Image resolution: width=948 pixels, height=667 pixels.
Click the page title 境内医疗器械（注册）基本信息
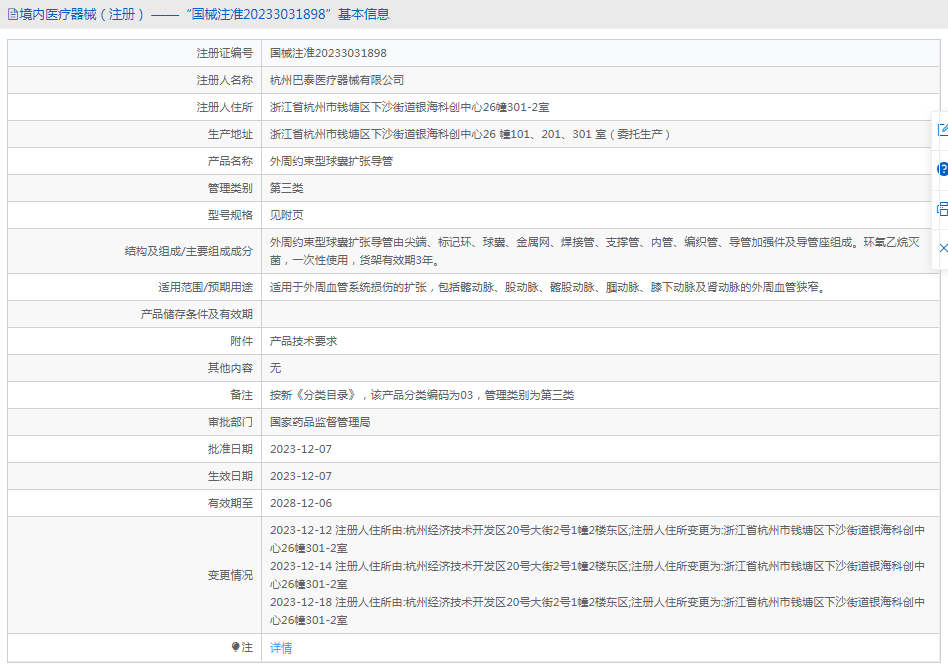pyautogui.click(x=204, y=15)
